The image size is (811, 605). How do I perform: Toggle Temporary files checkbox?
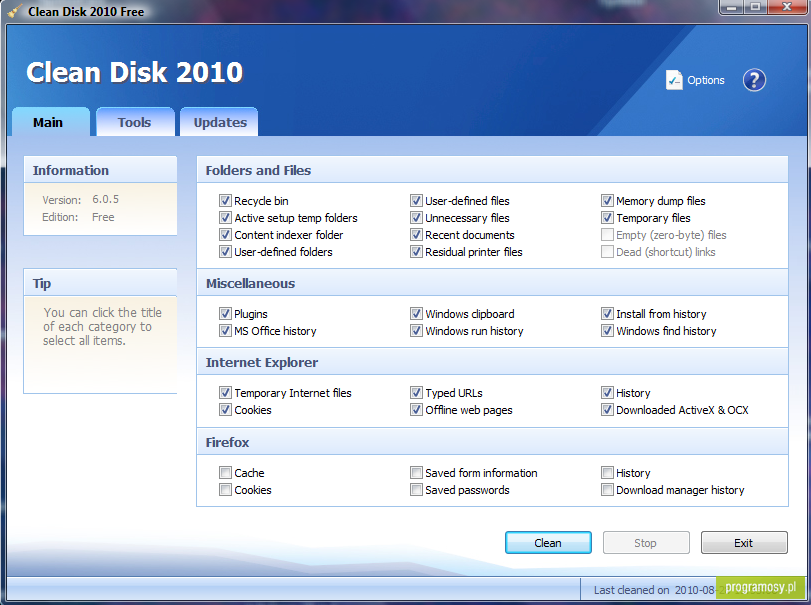pyautogui.click(x=607, y=218)
